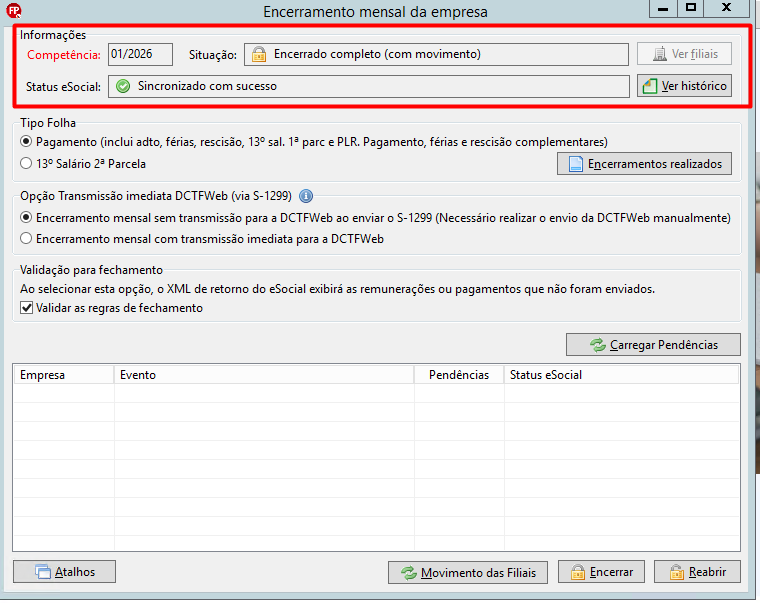Choose closing with immediate DCTFWeb transmission

pos(26,238)
